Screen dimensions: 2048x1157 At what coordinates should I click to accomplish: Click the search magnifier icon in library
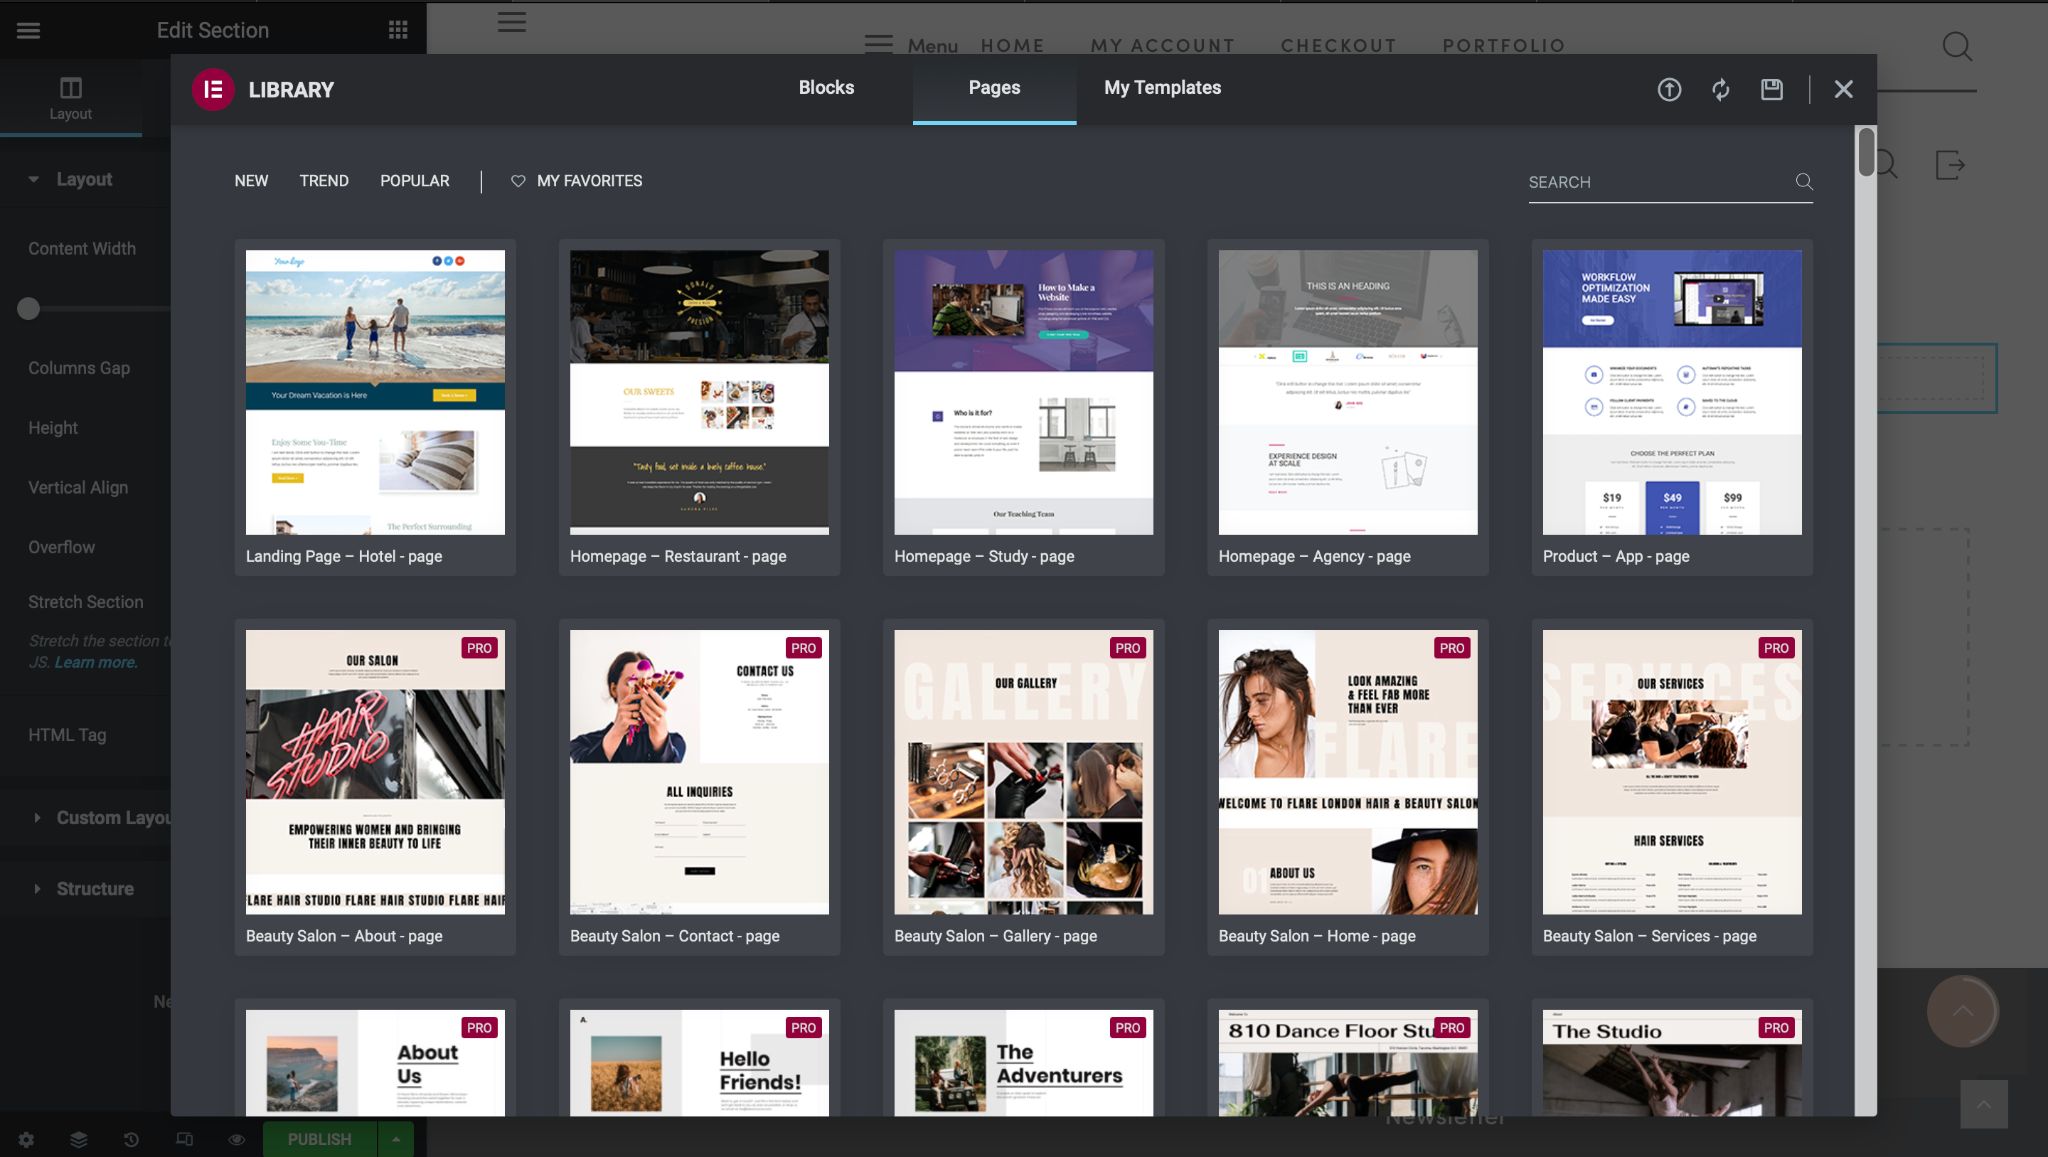1803,182
